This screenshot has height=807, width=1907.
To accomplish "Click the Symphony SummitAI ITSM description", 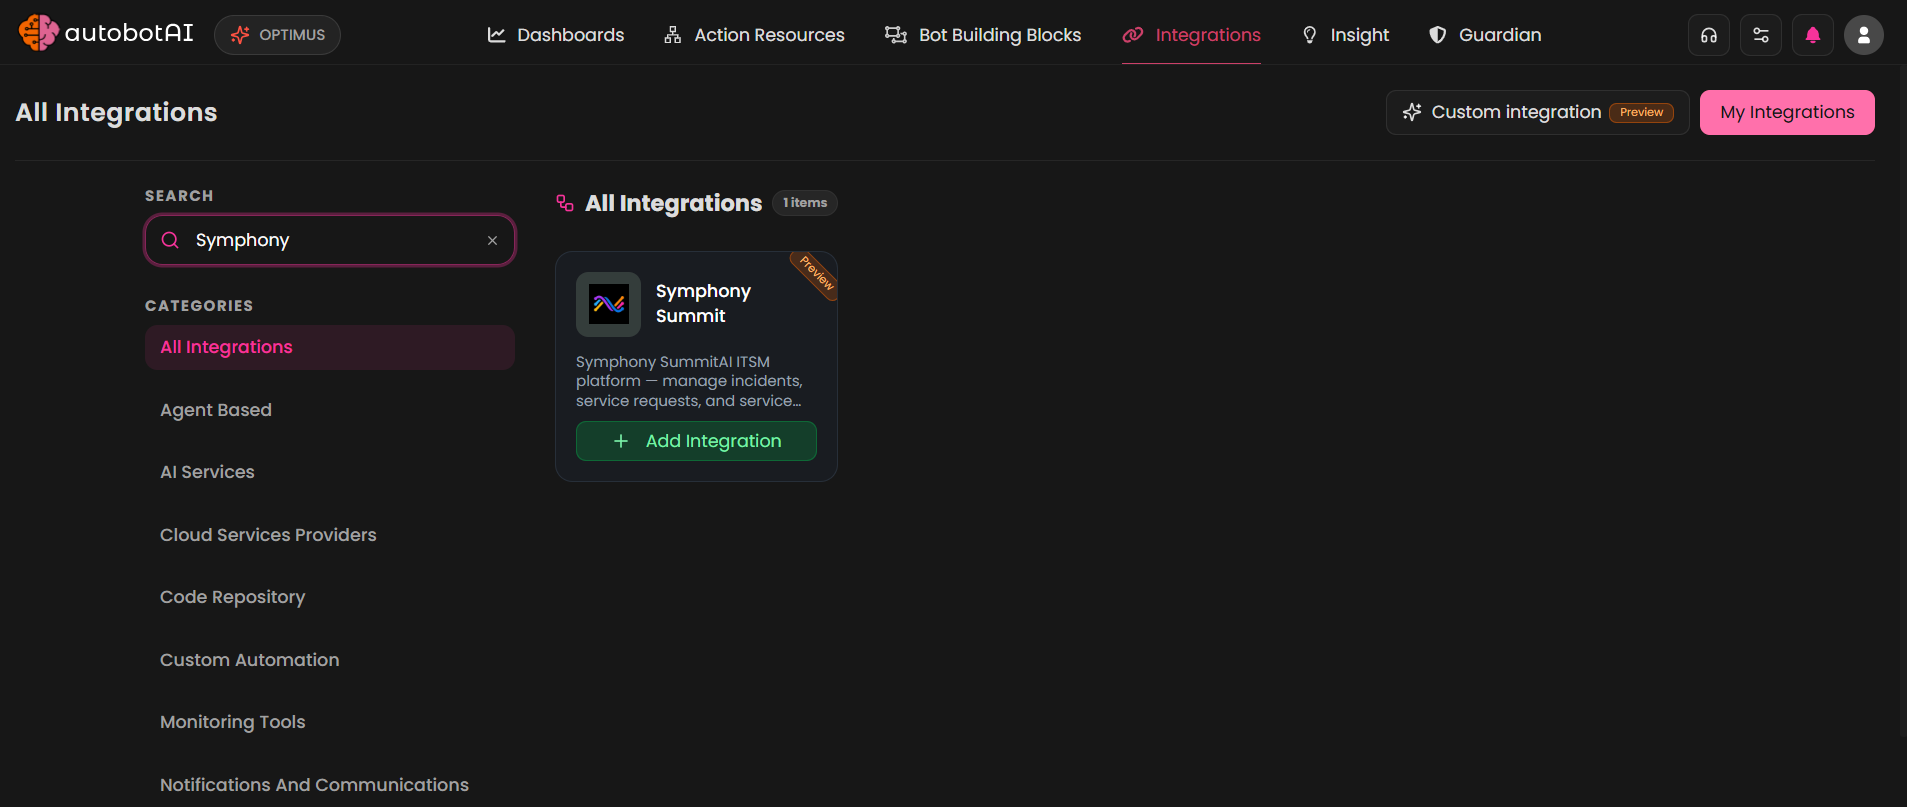I will (x=690, y=381).
